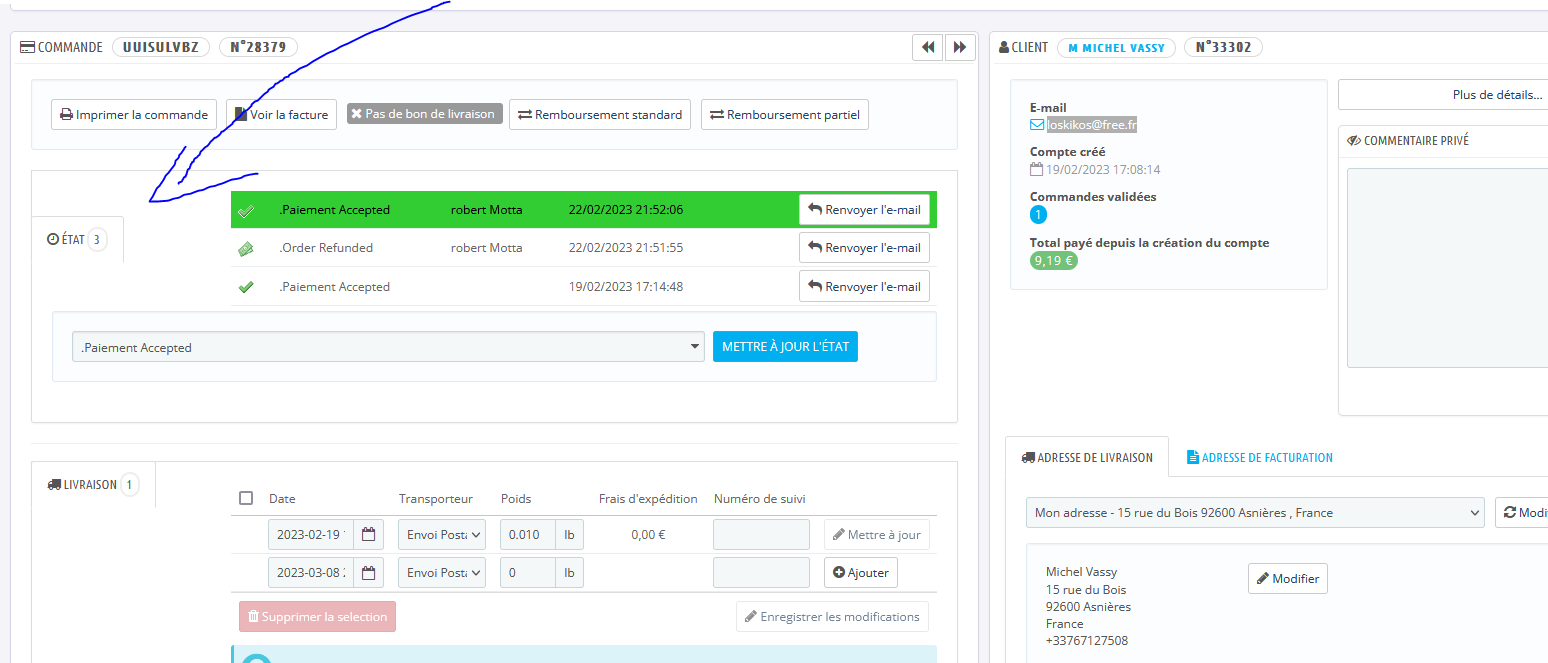Switch to Adresse de facturation tab
This screenshot has width=1548, height=663.
point(1259,457)
